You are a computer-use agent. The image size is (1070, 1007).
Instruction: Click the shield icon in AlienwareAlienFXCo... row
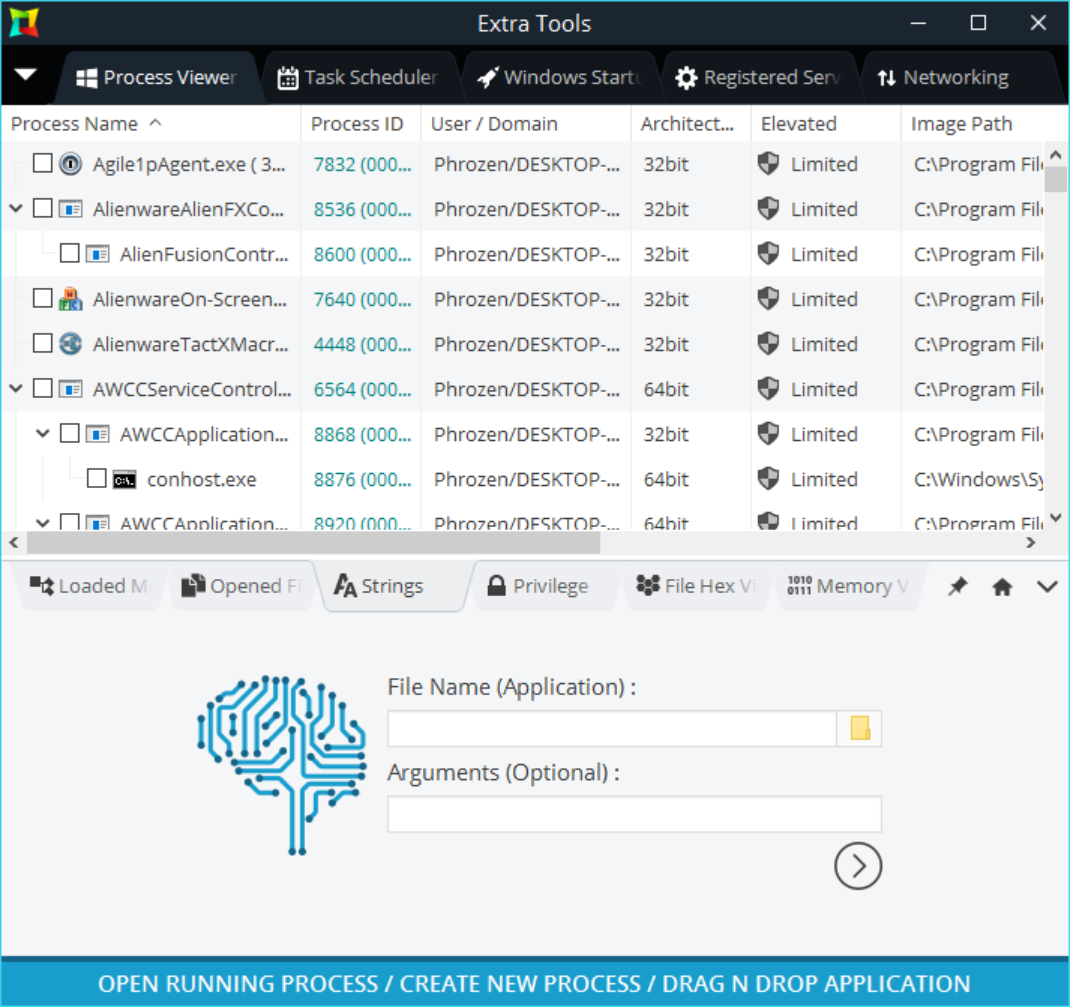pos(768,208)
